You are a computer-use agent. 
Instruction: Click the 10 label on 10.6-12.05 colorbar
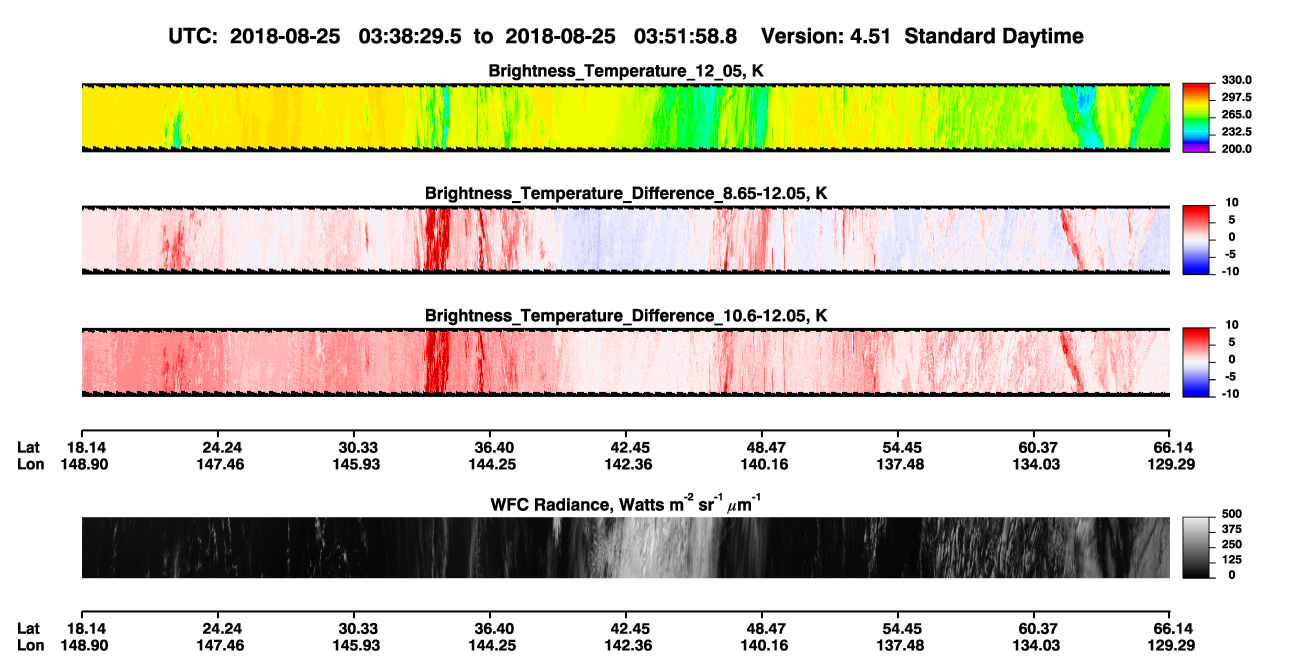[x=1230, y=325]
